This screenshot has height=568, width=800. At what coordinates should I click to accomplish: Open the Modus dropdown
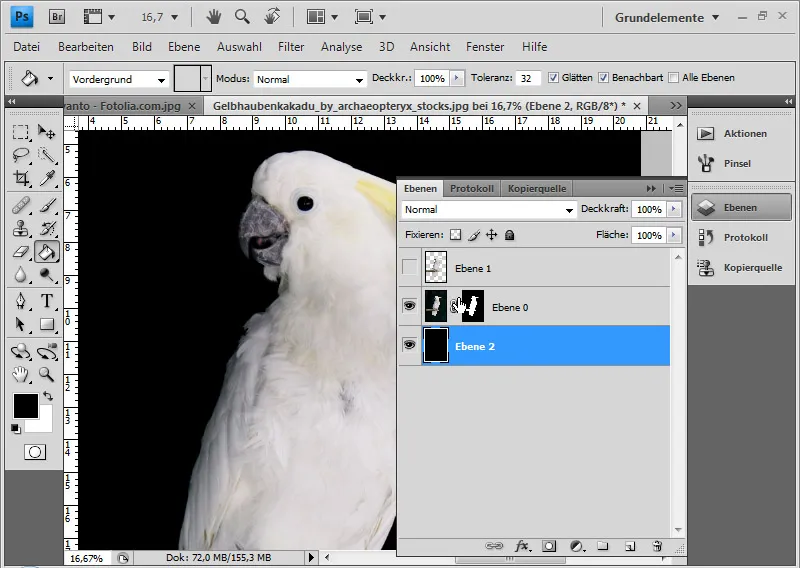point(310,79)
